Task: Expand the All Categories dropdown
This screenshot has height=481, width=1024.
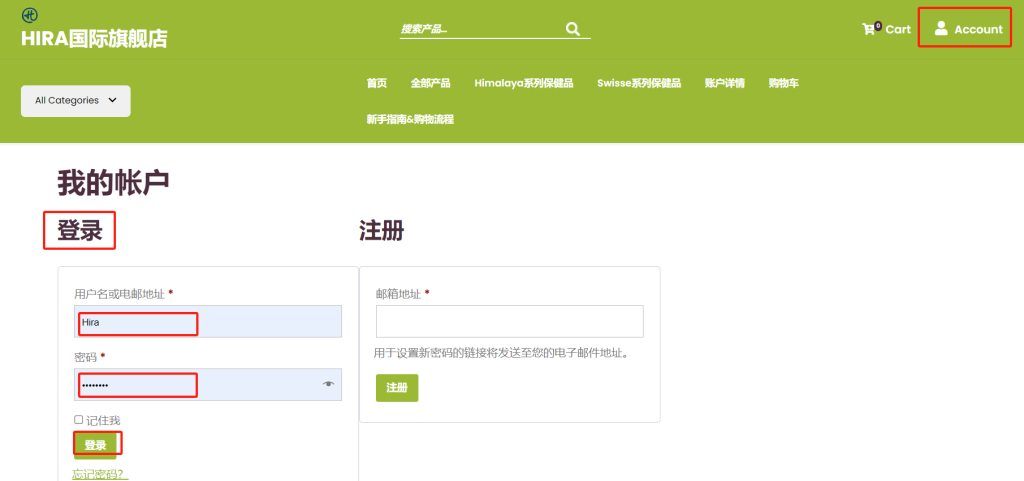Action: point(76,101)
